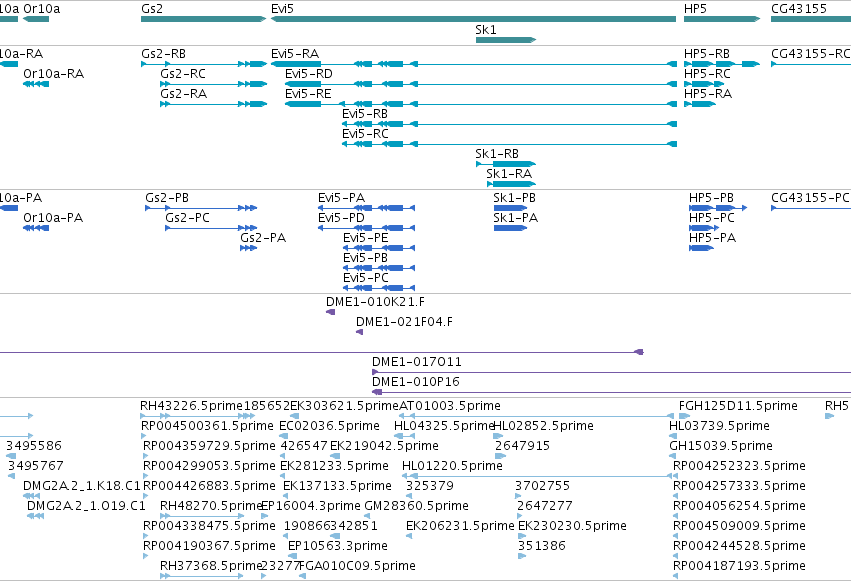Select the Evi5-RA transcript label
The width and height of the screenshot is (851, 581).
pyautogui.click(x=295, y=54)
